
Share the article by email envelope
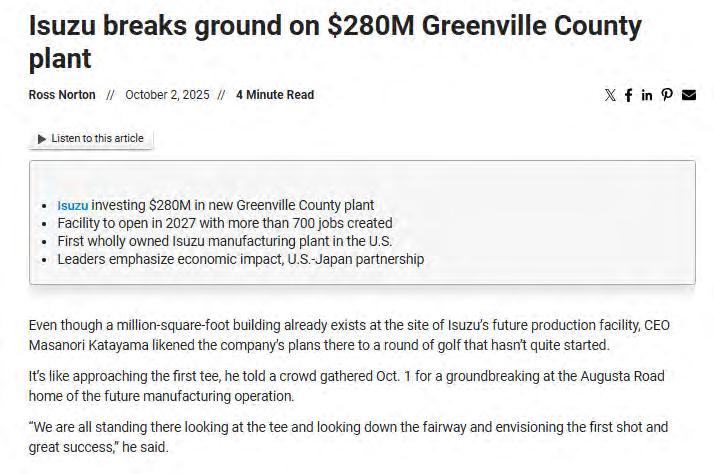[x=689, y=95]
